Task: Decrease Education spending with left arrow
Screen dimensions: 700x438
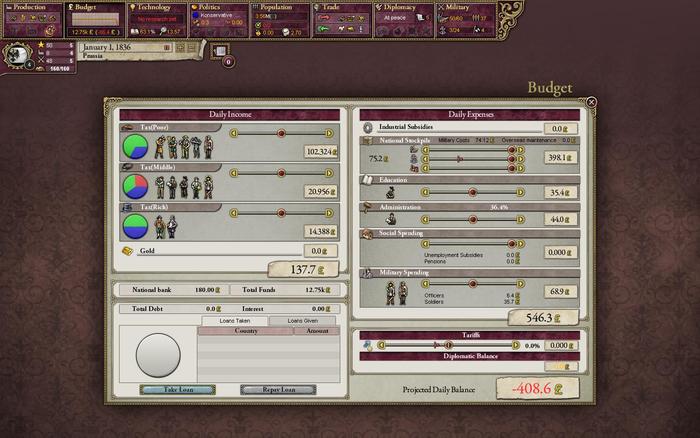Action: tap(425, 192)
